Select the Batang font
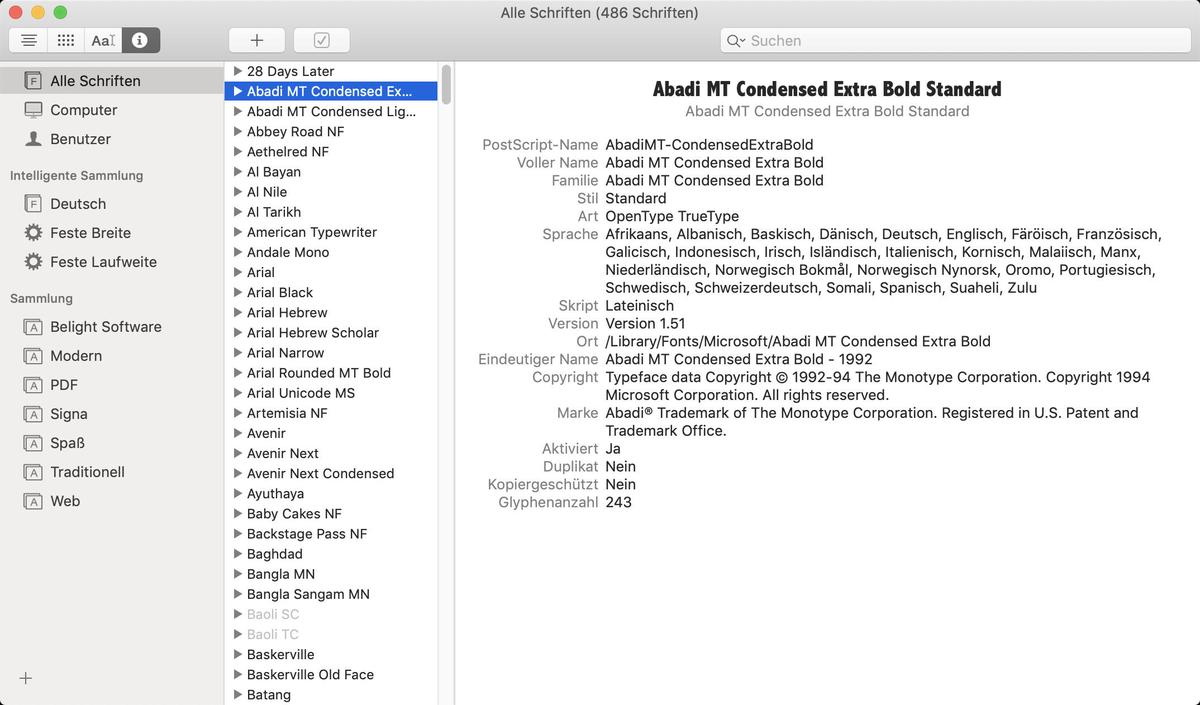The image size is (1200, 705). (331, 694)
